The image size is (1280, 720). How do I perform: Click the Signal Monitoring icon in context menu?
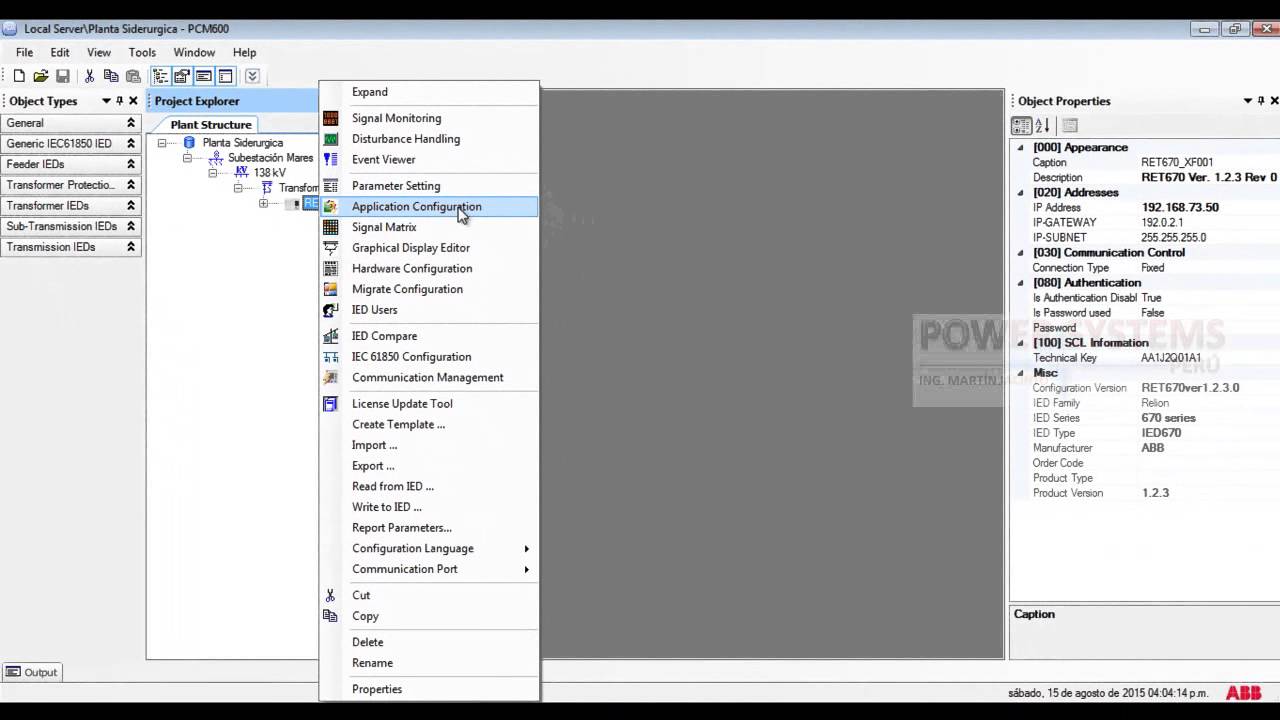point(331,118)
